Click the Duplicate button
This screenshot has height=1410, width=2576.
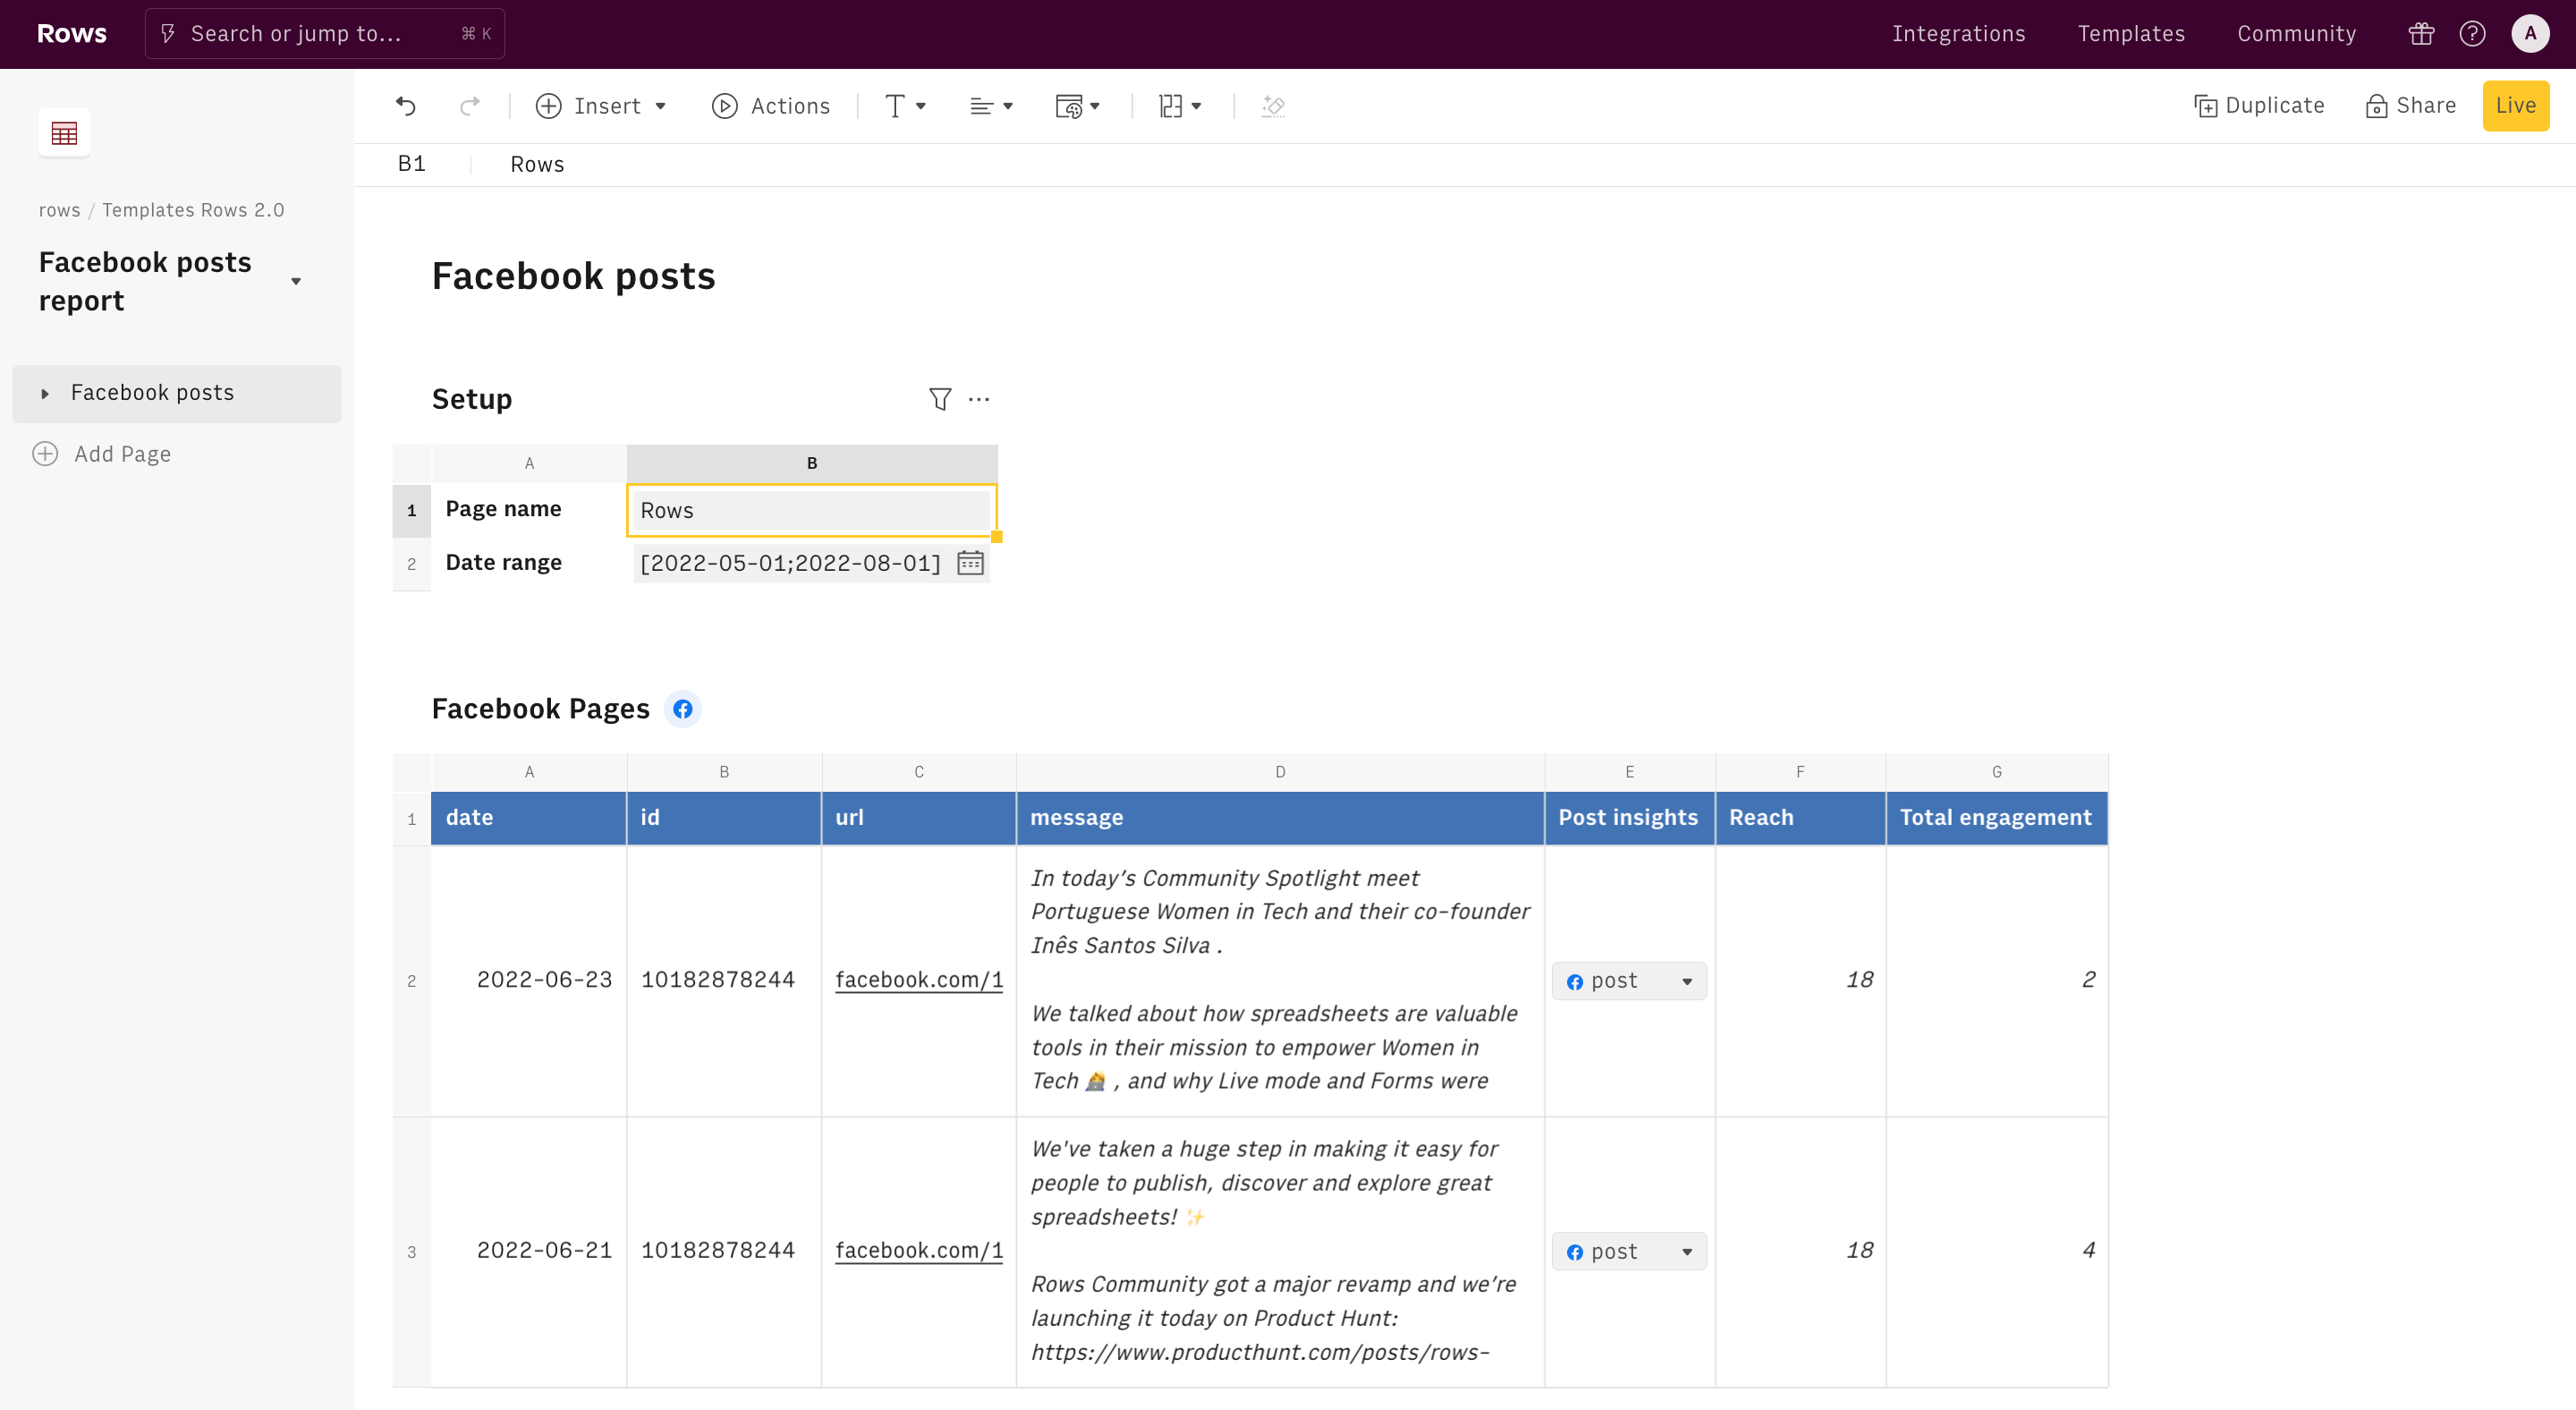click(x=2259, y=106)
